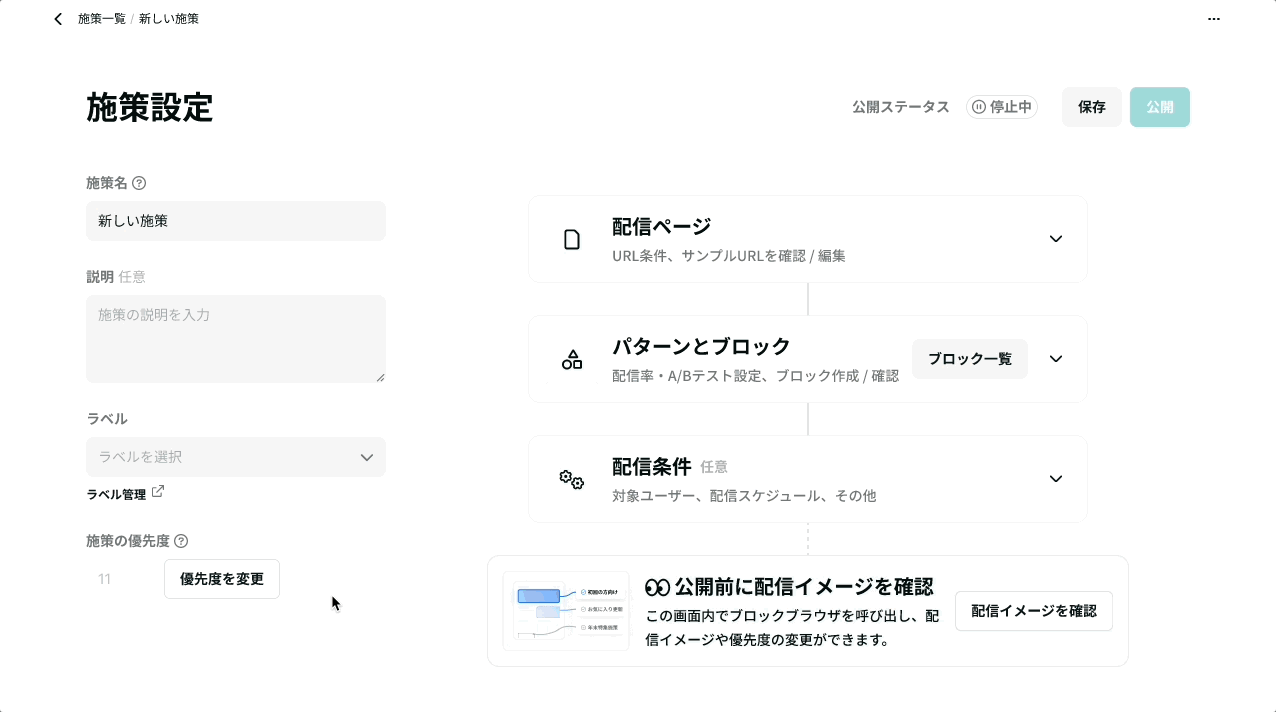
Task: Focus the 施策の説明を入力 text area
Action: click(236, 339)
